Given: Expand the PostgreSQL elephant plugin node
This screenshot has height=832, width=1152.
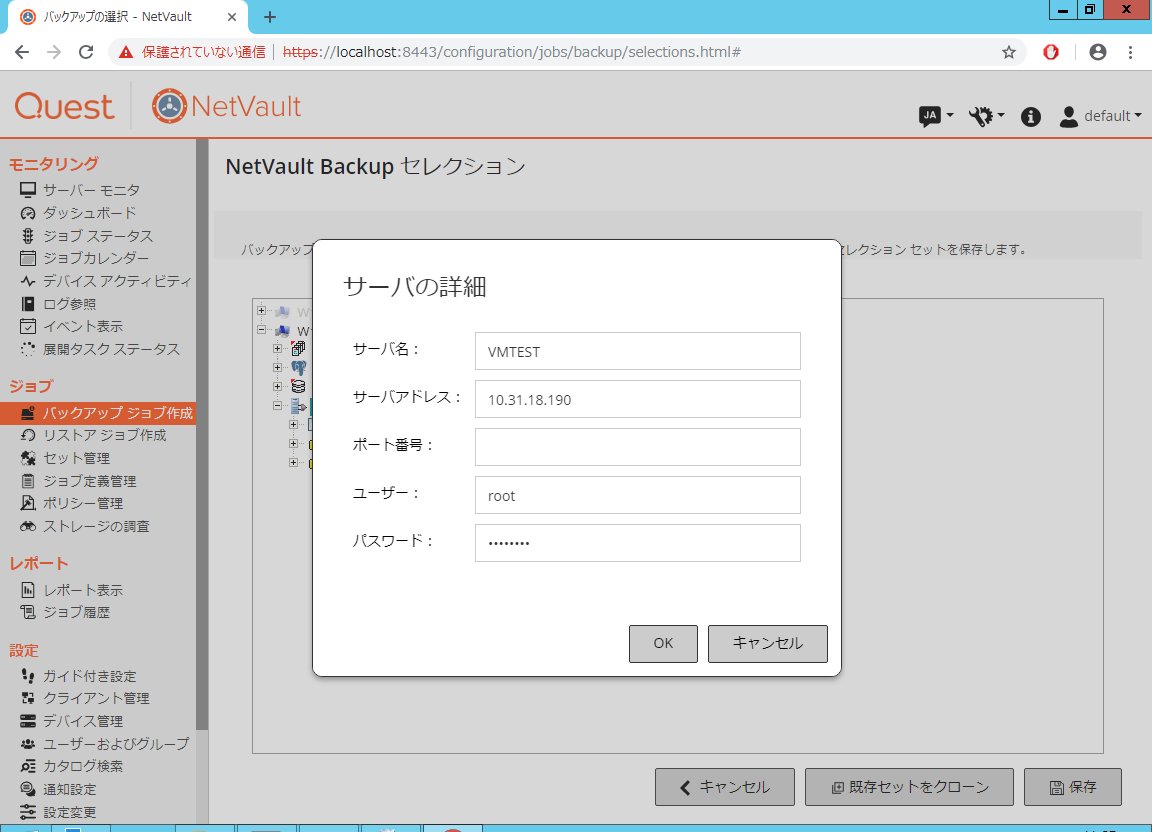Looking at the screenshot, I should click(x=278, y=367).
